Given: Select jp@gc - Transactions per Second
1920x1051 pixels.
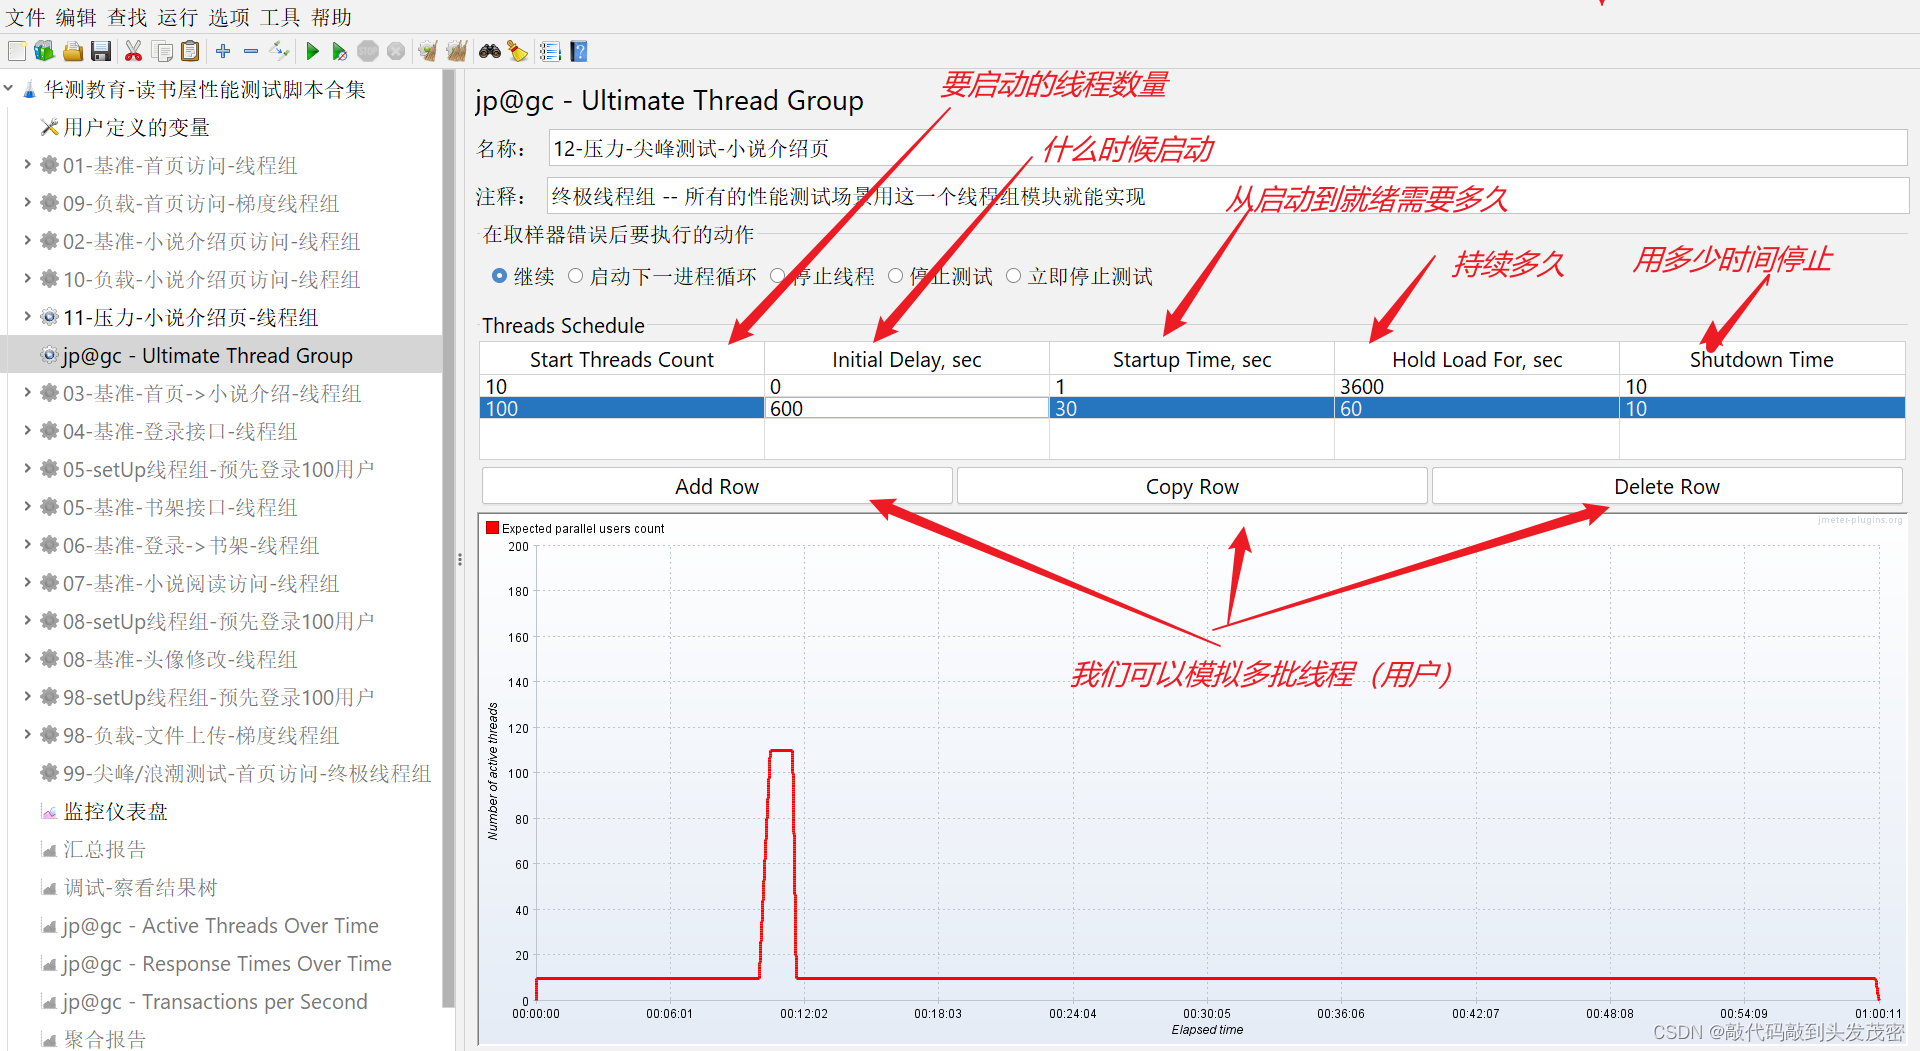Looking at the screenshot, I should tap(214, 1001).
